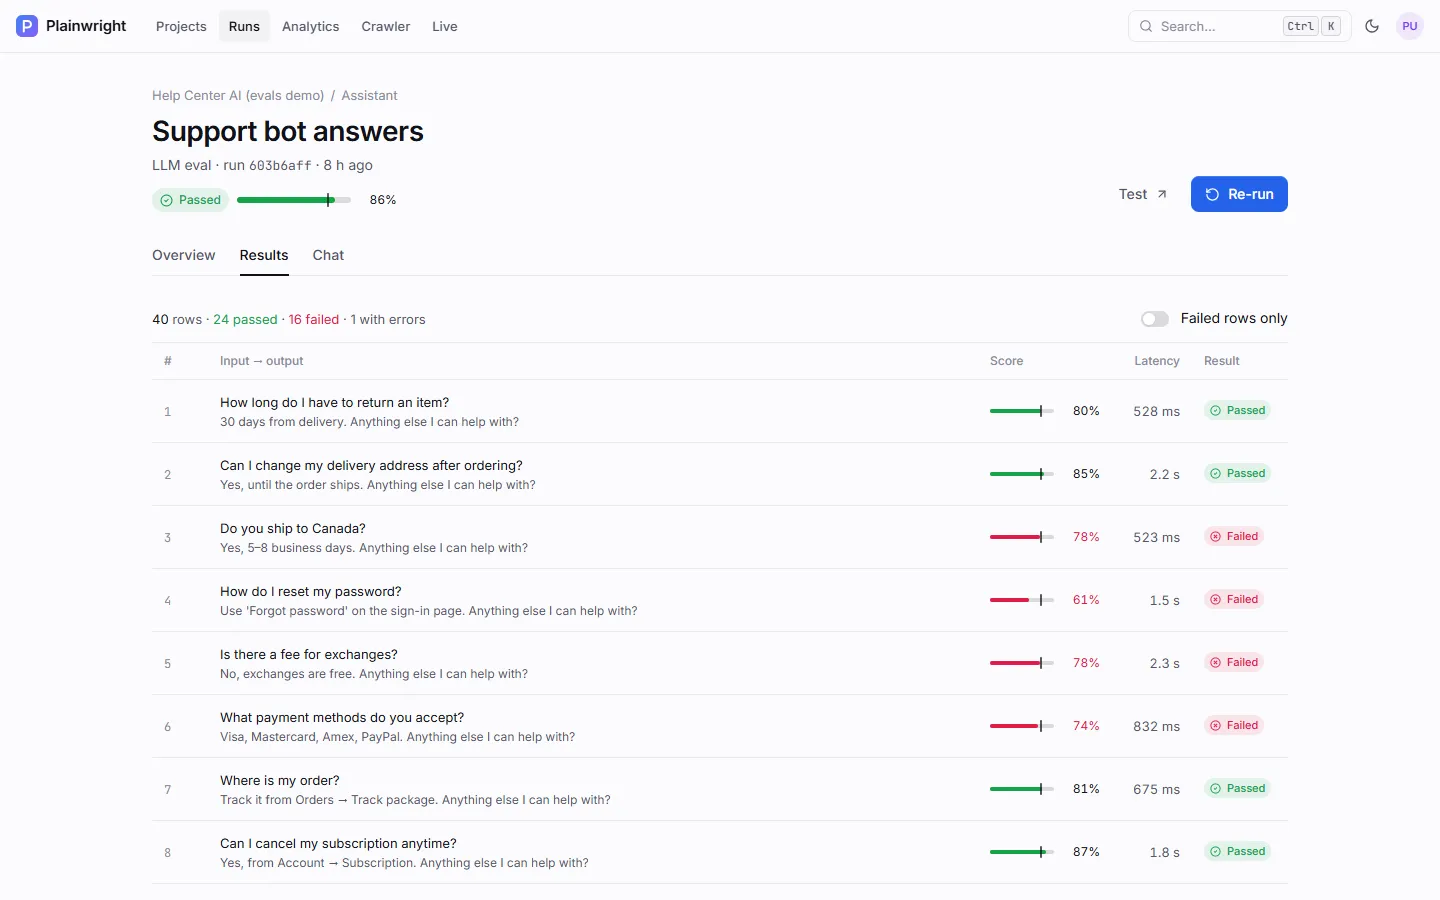Go to Help Center AI (evals demo) breadcrumb
Viewport: 1440px width, 900px height.
click(x=238, y=96)
